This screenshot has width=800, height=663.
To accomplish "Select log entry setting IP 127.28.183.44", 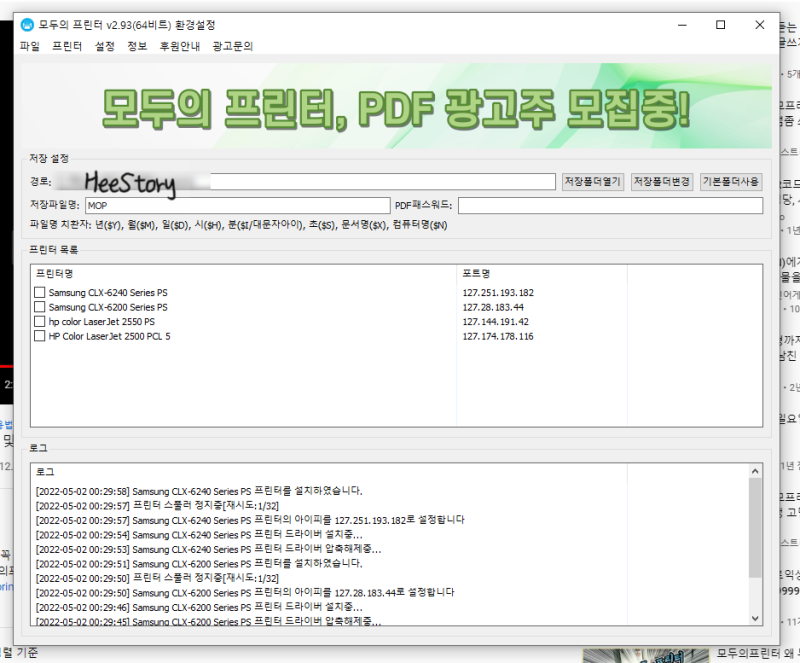I will point(245,593).
